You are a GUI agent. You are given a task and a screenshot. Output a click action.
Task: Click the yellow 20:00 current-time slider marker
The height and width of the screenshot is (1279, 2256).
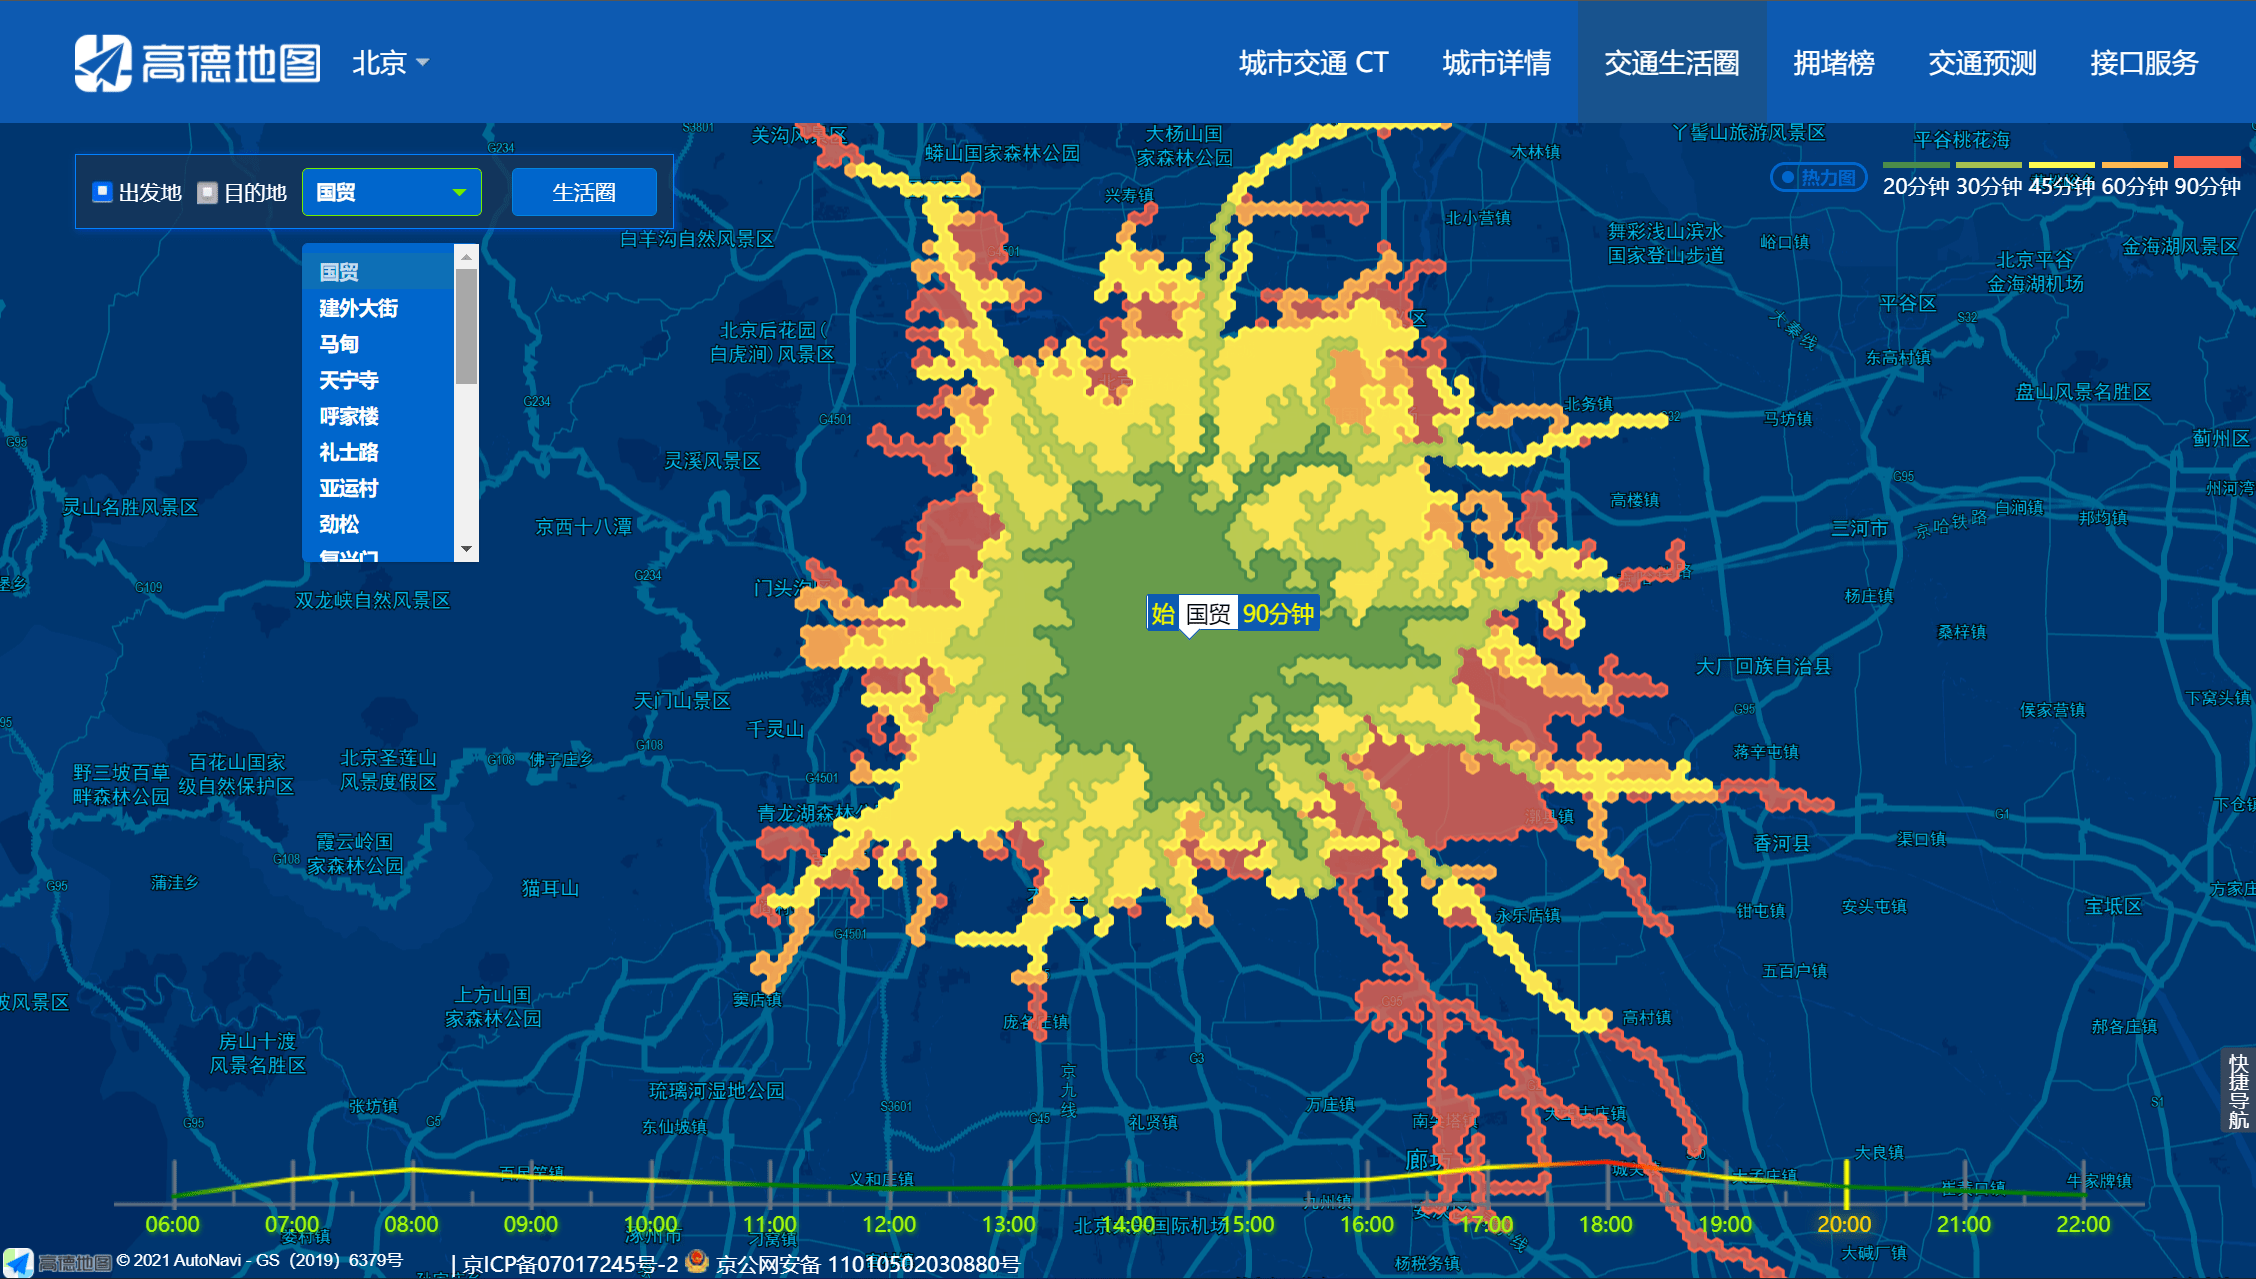click(x=1846, y=1184)
